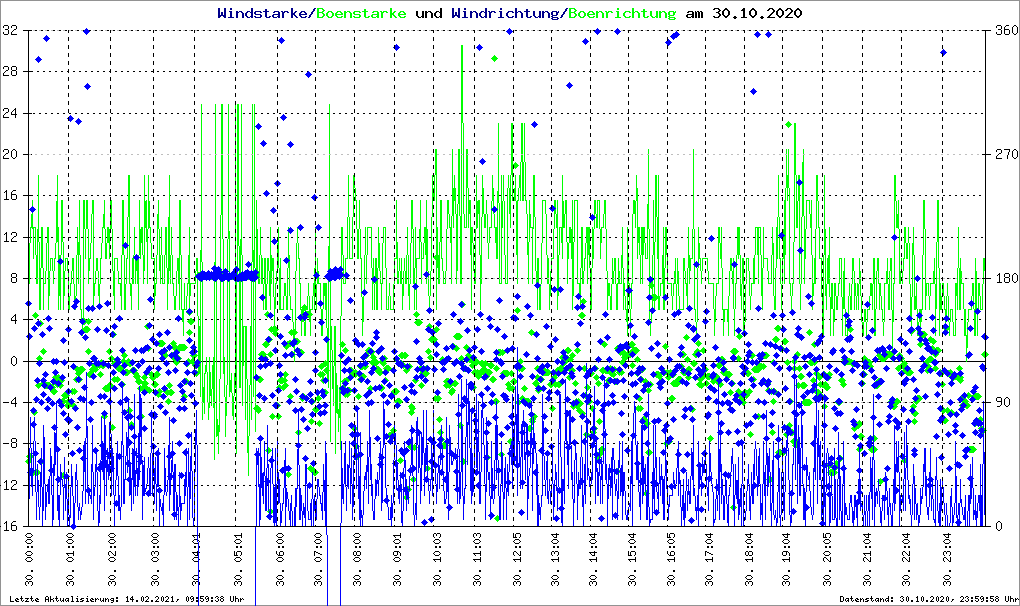Click the "90" value on the right axis
This screenshot has height=606, width=1020.
[x=1002, y=403]
